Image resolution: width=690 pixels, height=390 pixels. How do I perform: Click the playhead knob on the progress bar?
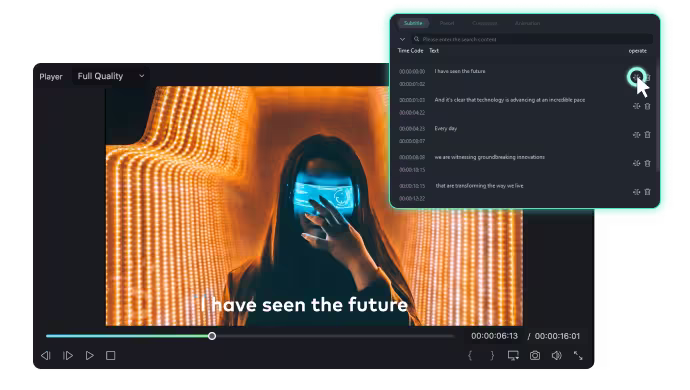(212, 336)
